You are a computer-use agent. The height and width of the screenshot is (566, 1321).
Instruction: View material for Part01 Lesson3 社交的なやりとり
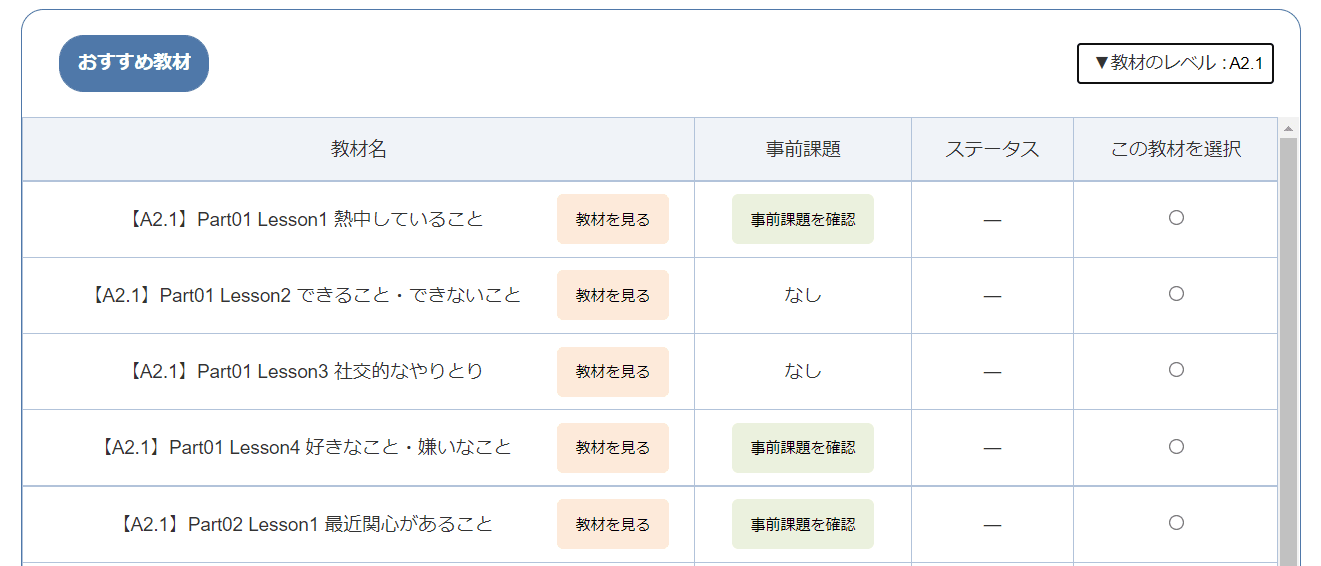(x=612, y=371)
